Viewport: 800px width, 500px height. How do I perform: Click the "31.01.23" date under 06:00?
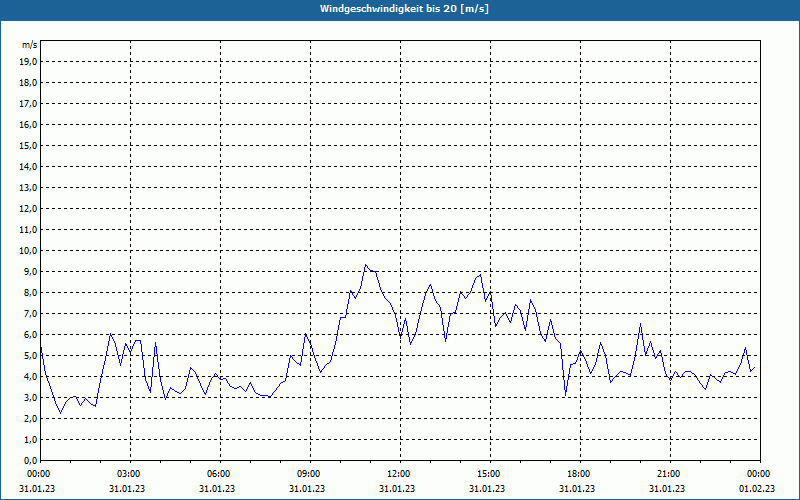(x=217, y=489)
